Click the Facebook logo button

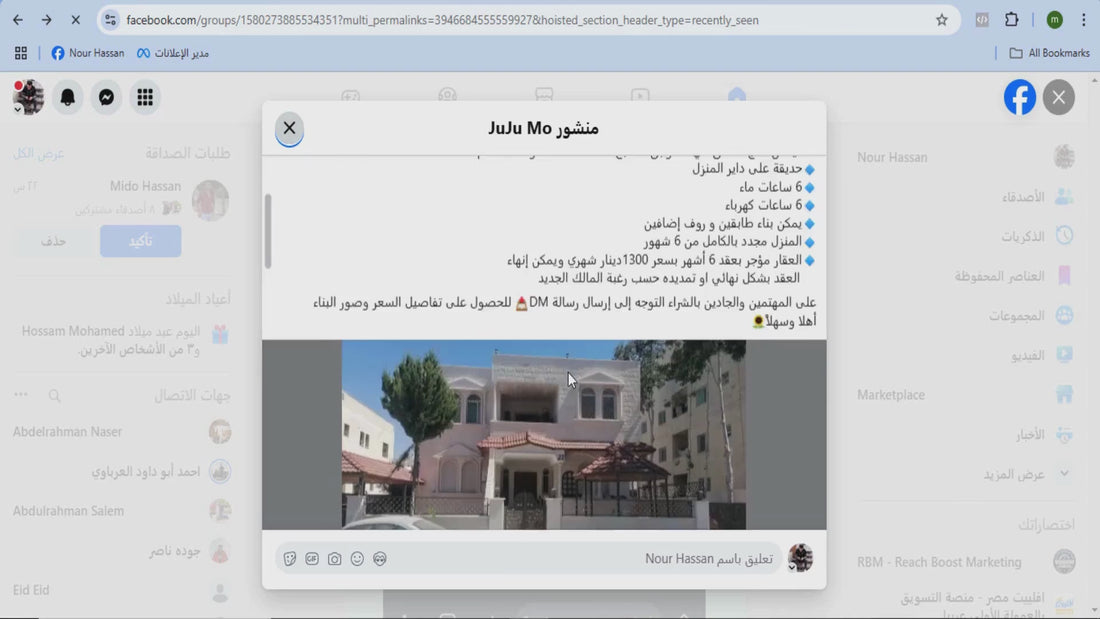[1020, 97]
